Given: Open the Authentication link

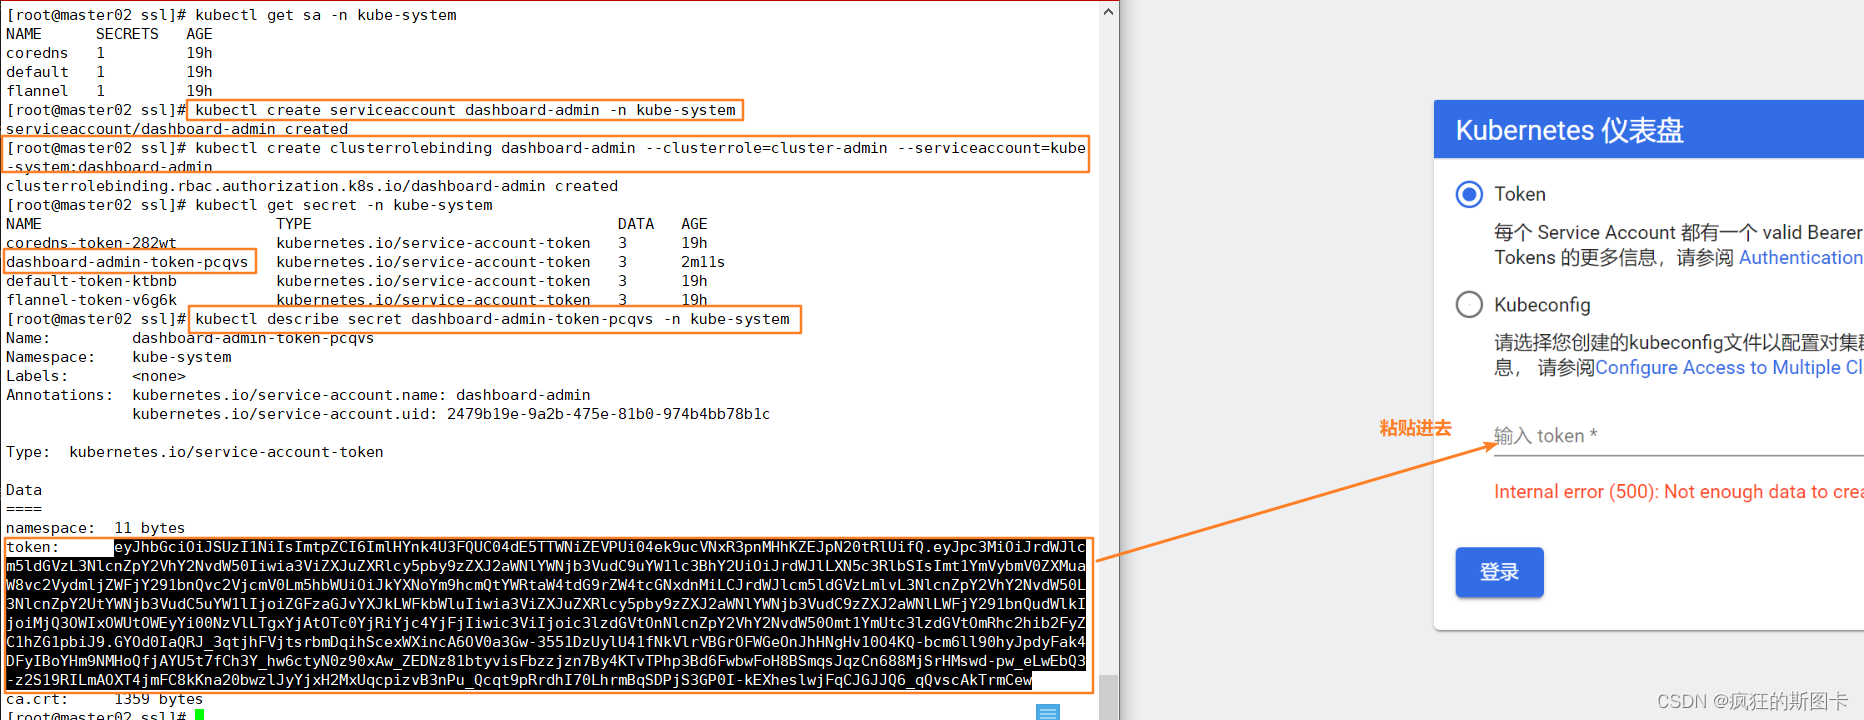Looking at the screenshot, I should pos(1801,258).
